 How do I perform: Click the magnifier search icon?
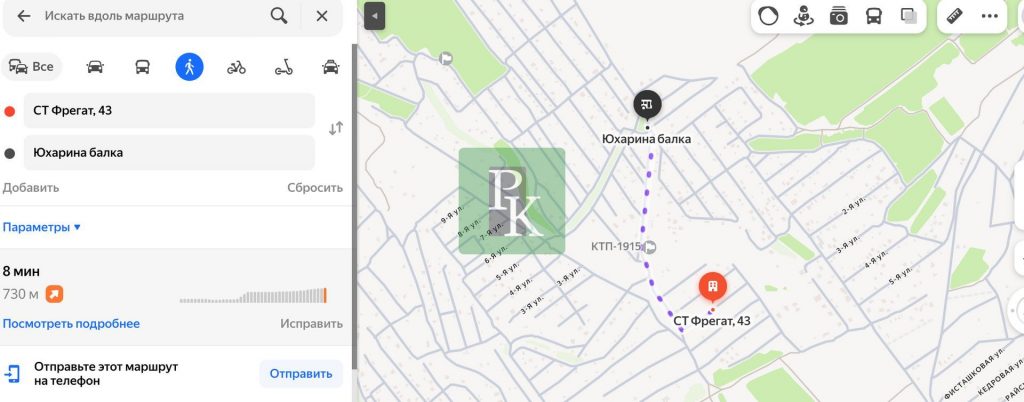[279, 16]
